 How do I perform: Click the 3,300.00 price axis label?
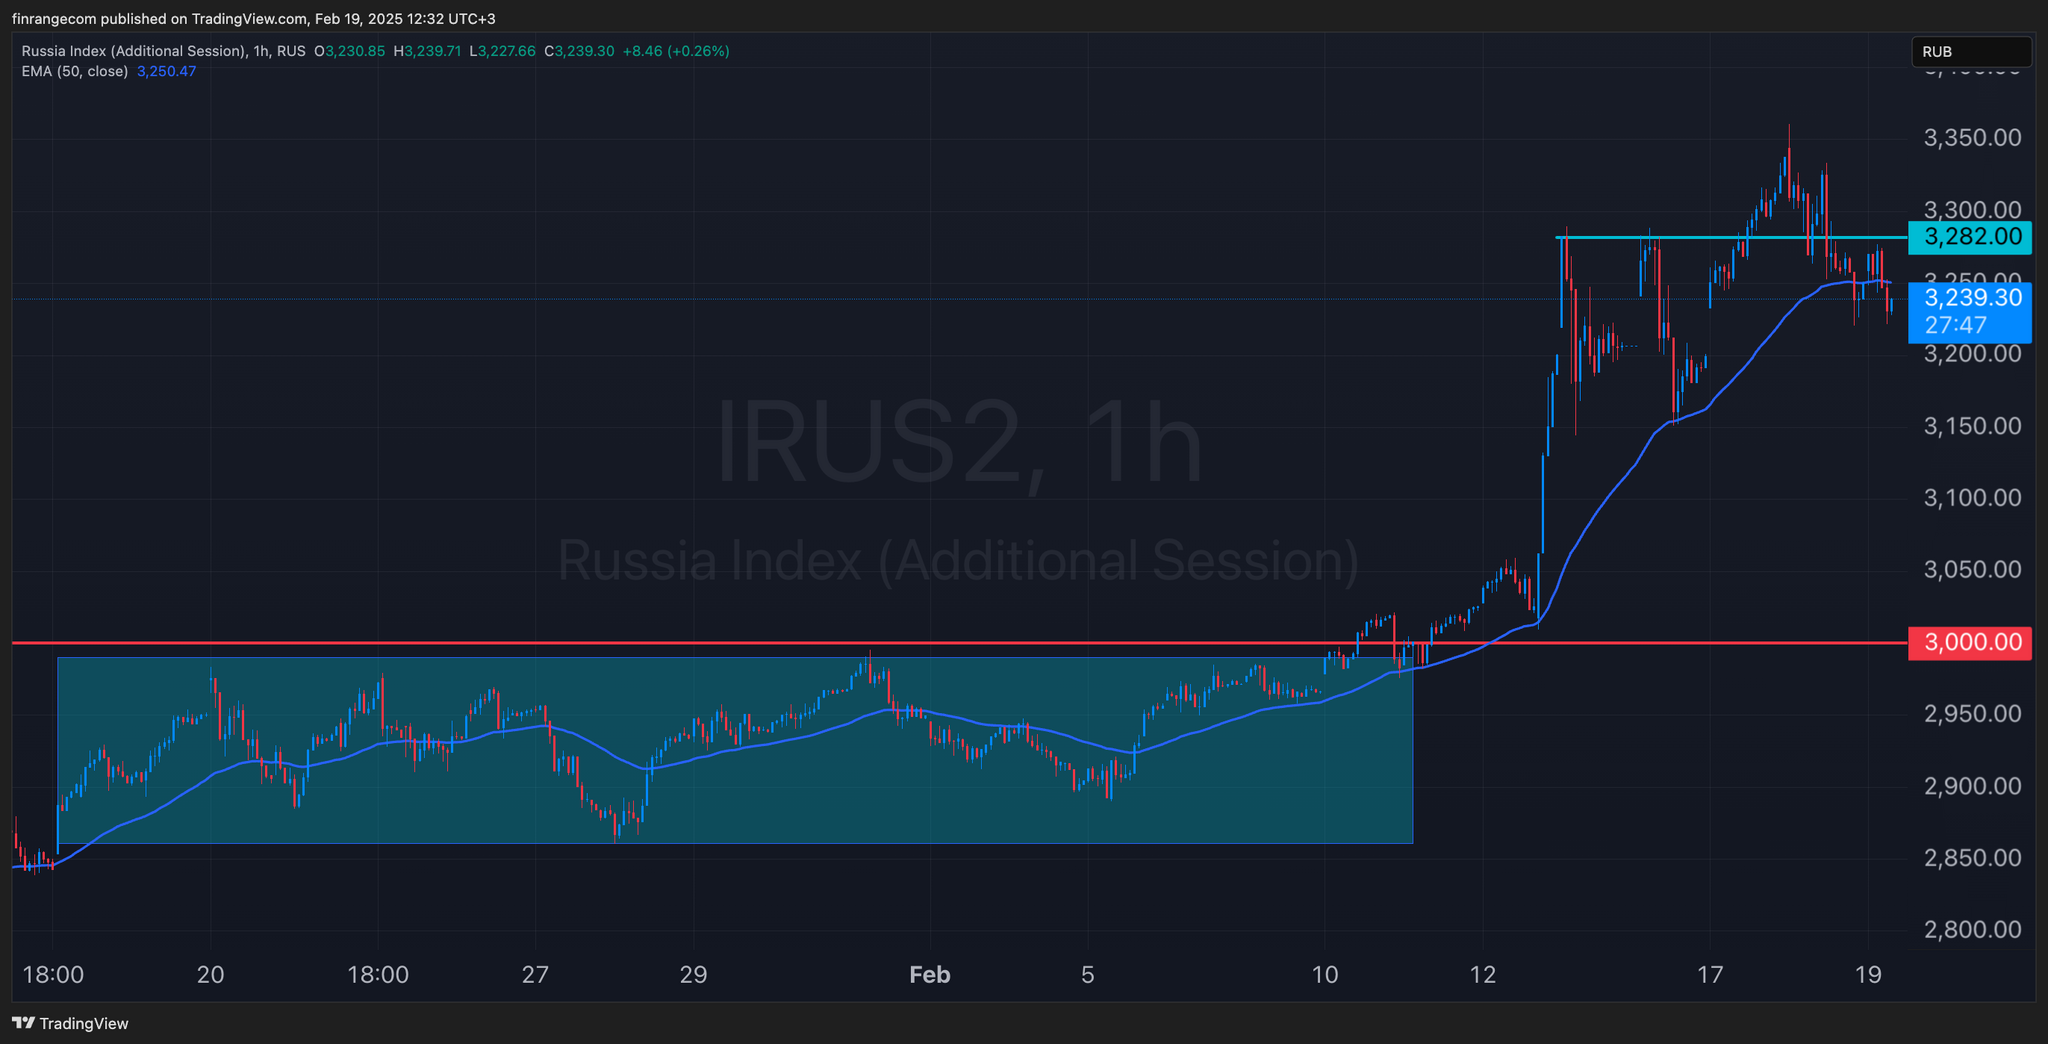1972,210
